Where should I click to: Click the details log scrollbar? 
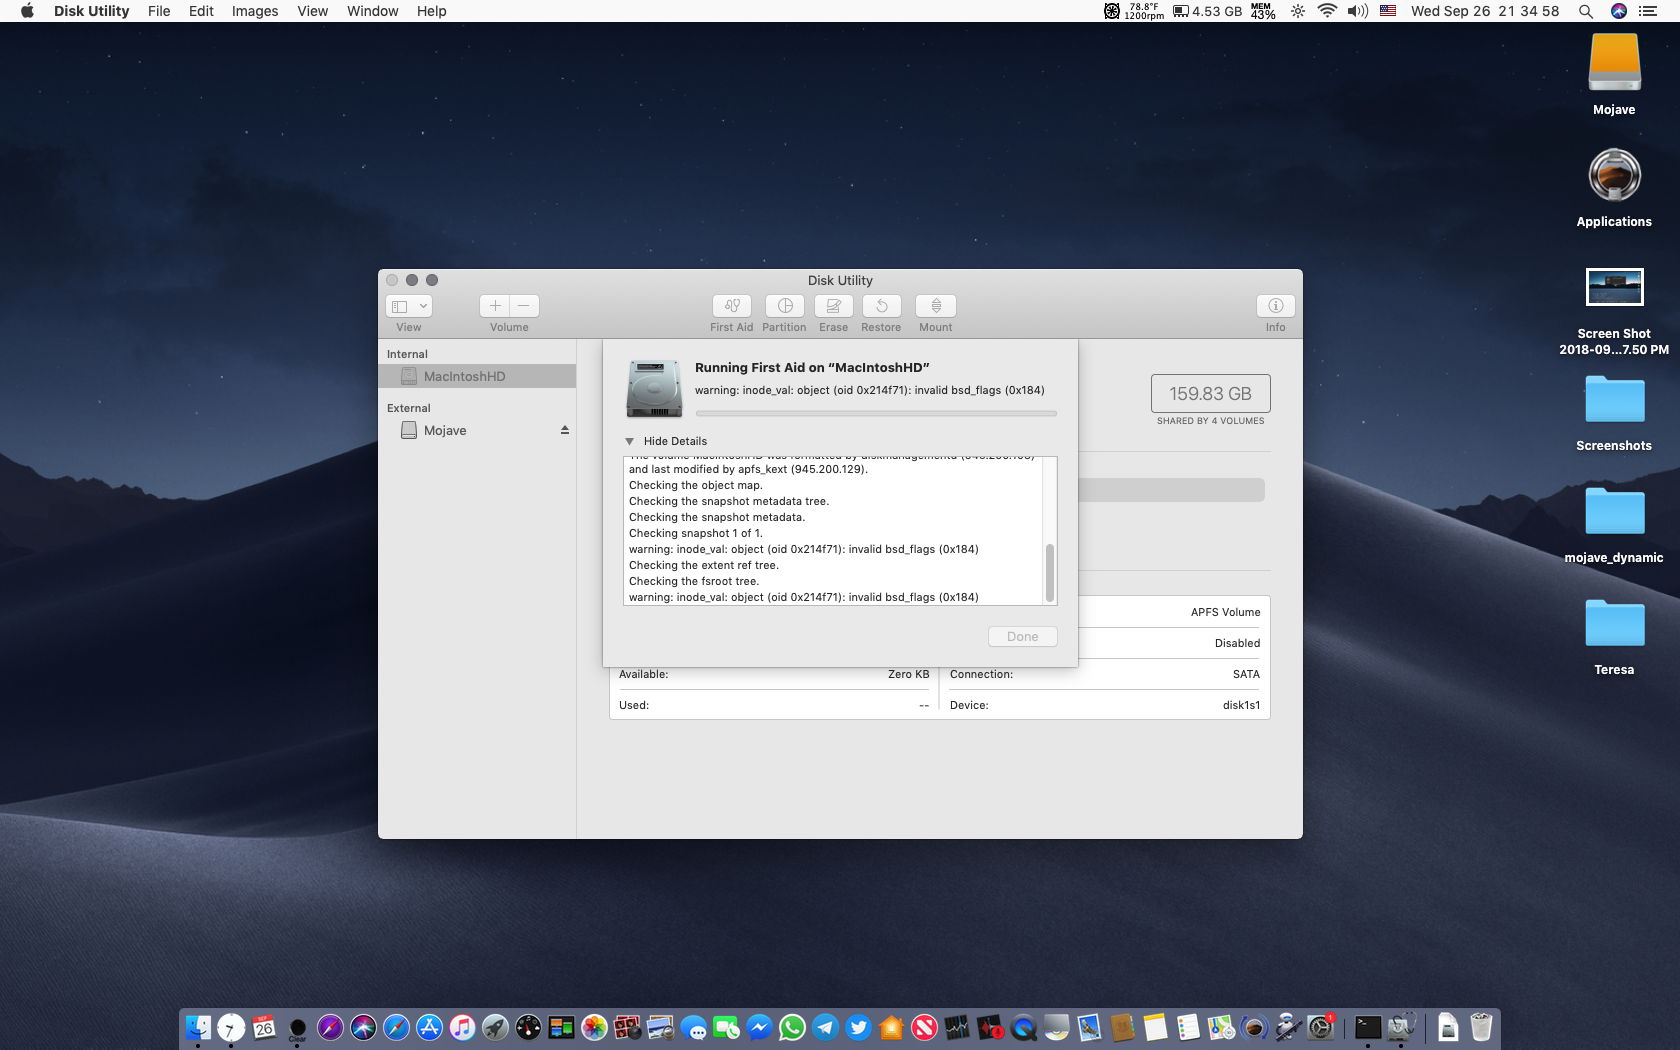[1050, 573]
